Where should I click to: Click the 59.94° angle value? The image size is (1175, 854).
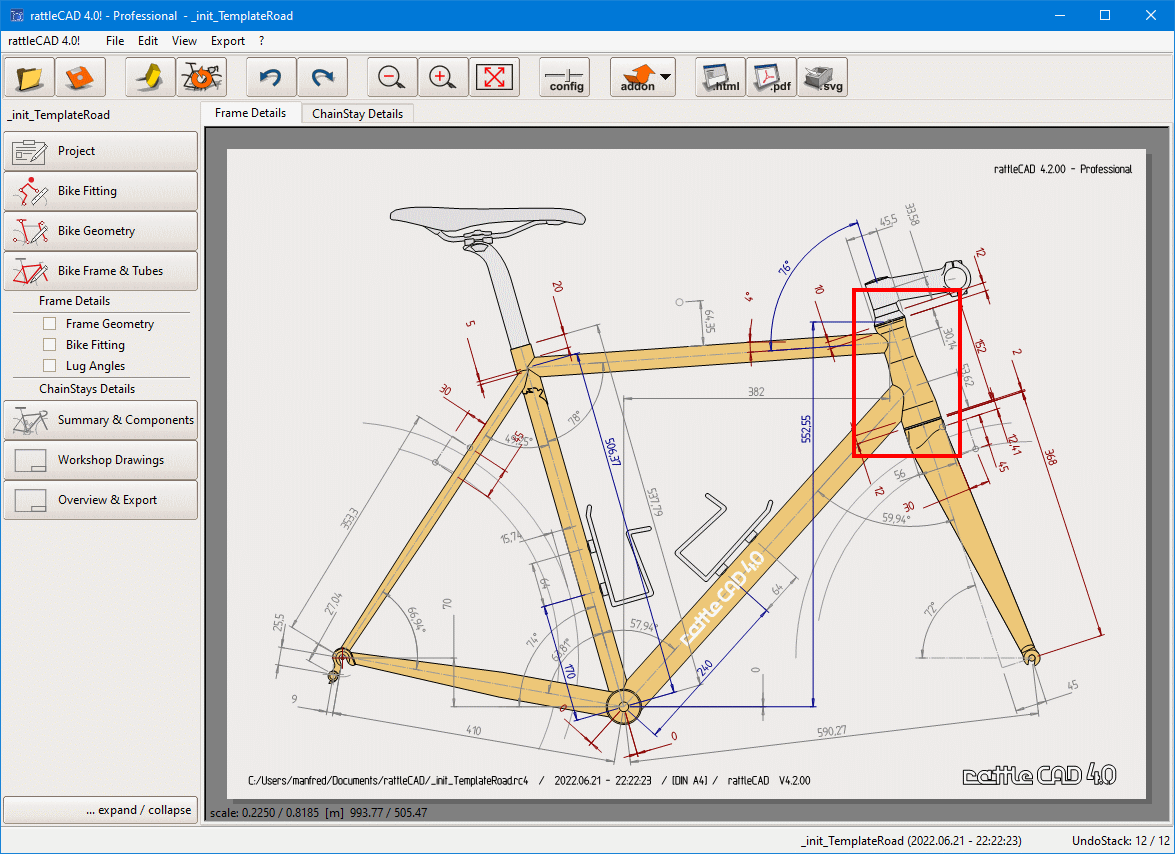pos(895,518)
